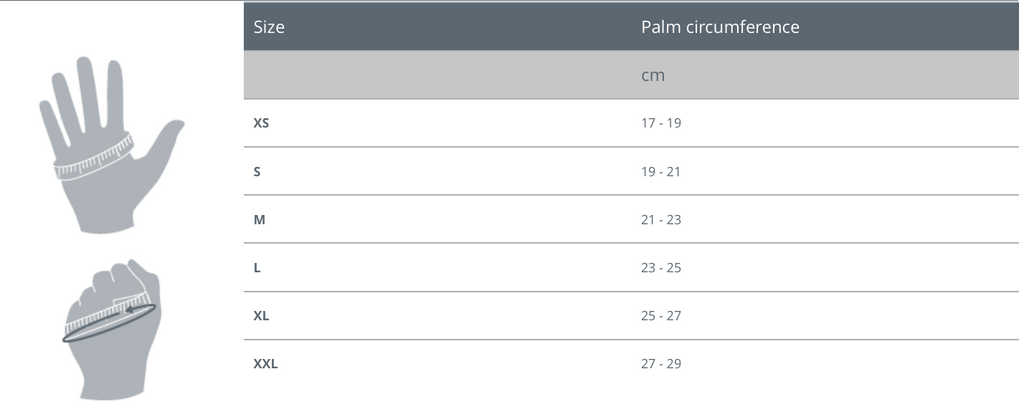Image resolution: width=1024 pixels, height=417 pixels.
Task: Click the 23 - 25 measurement value
Action: pyautogui.click(x=661, y=268)
